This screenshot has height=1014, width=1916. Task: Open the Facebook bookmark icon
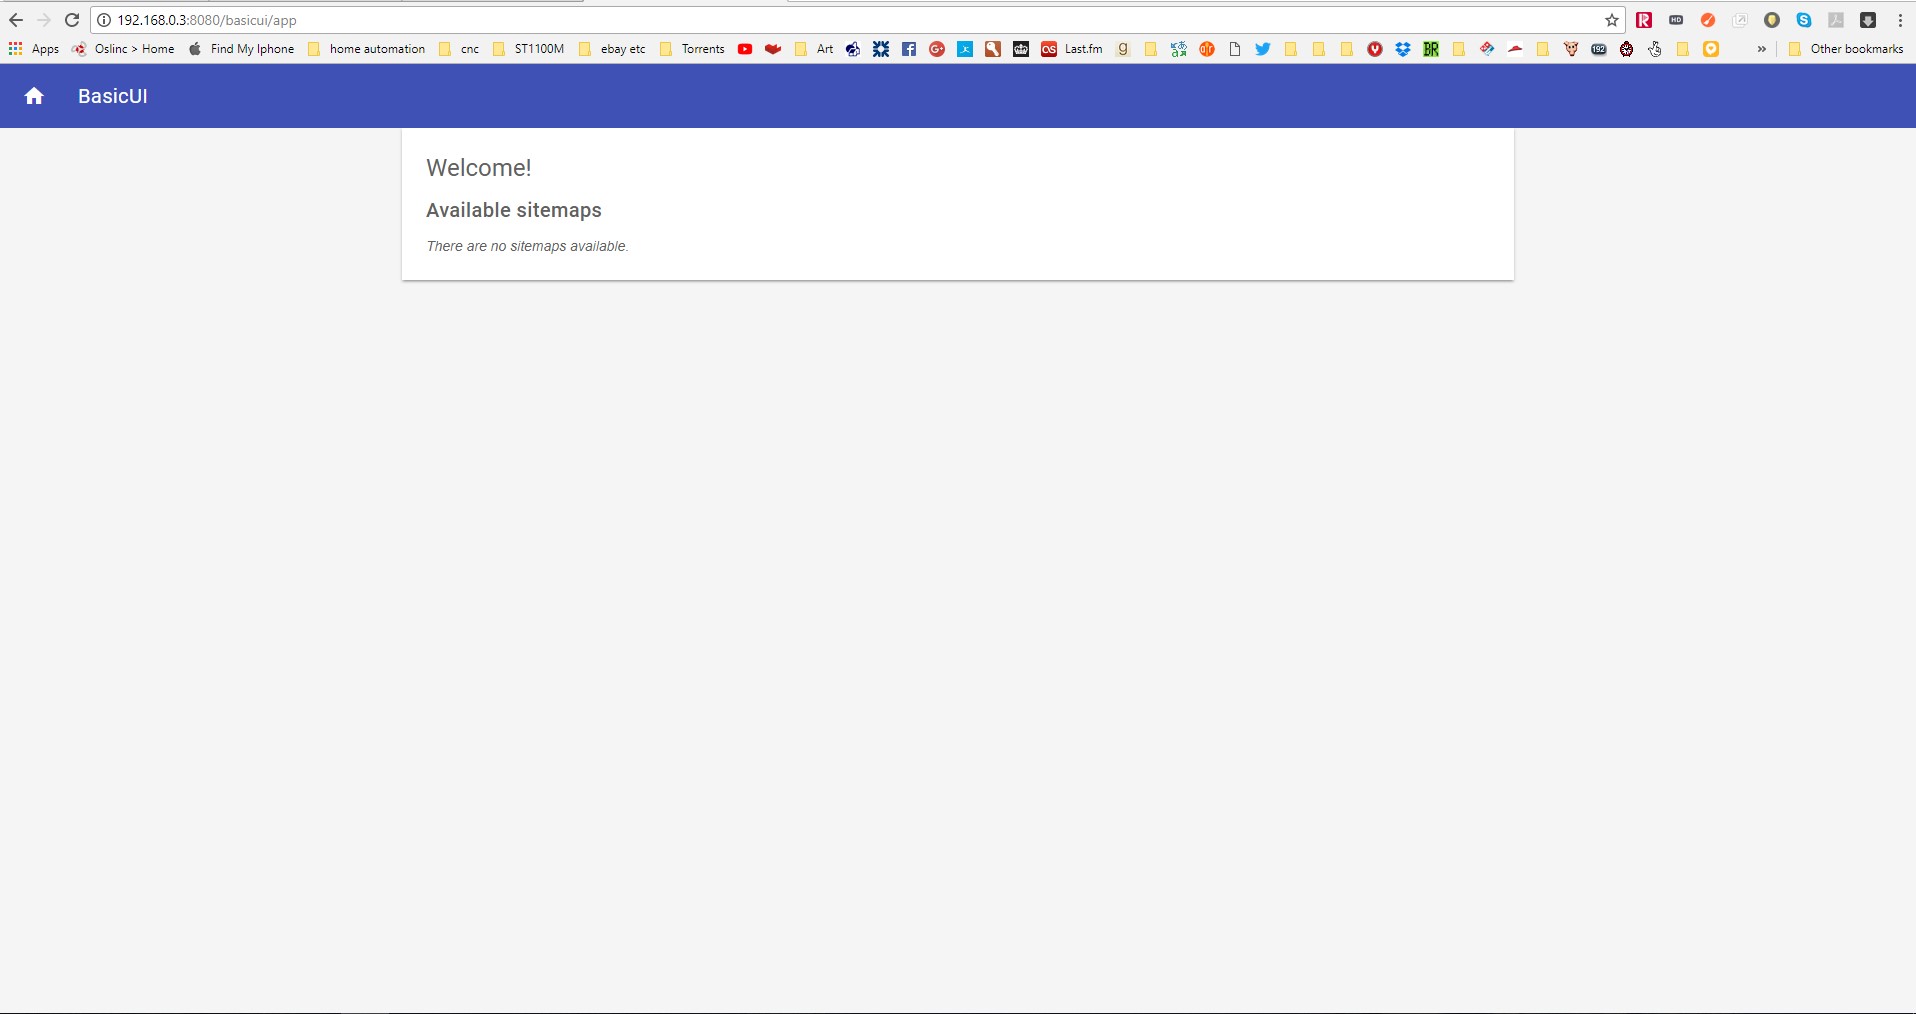pos(909,49)
